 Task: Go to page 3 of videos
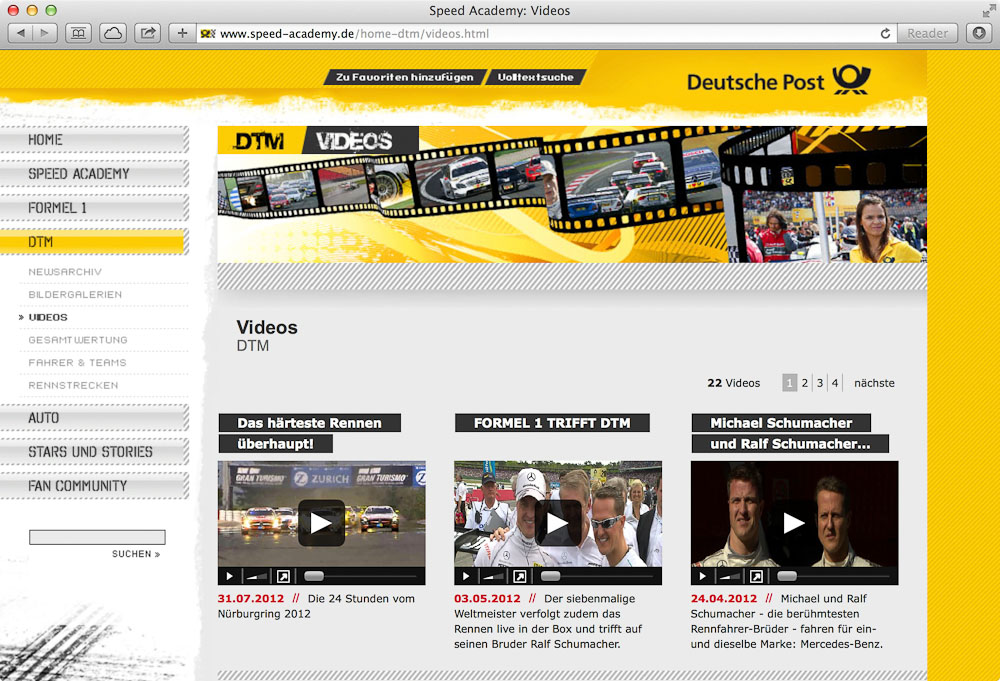click(820, 383)
